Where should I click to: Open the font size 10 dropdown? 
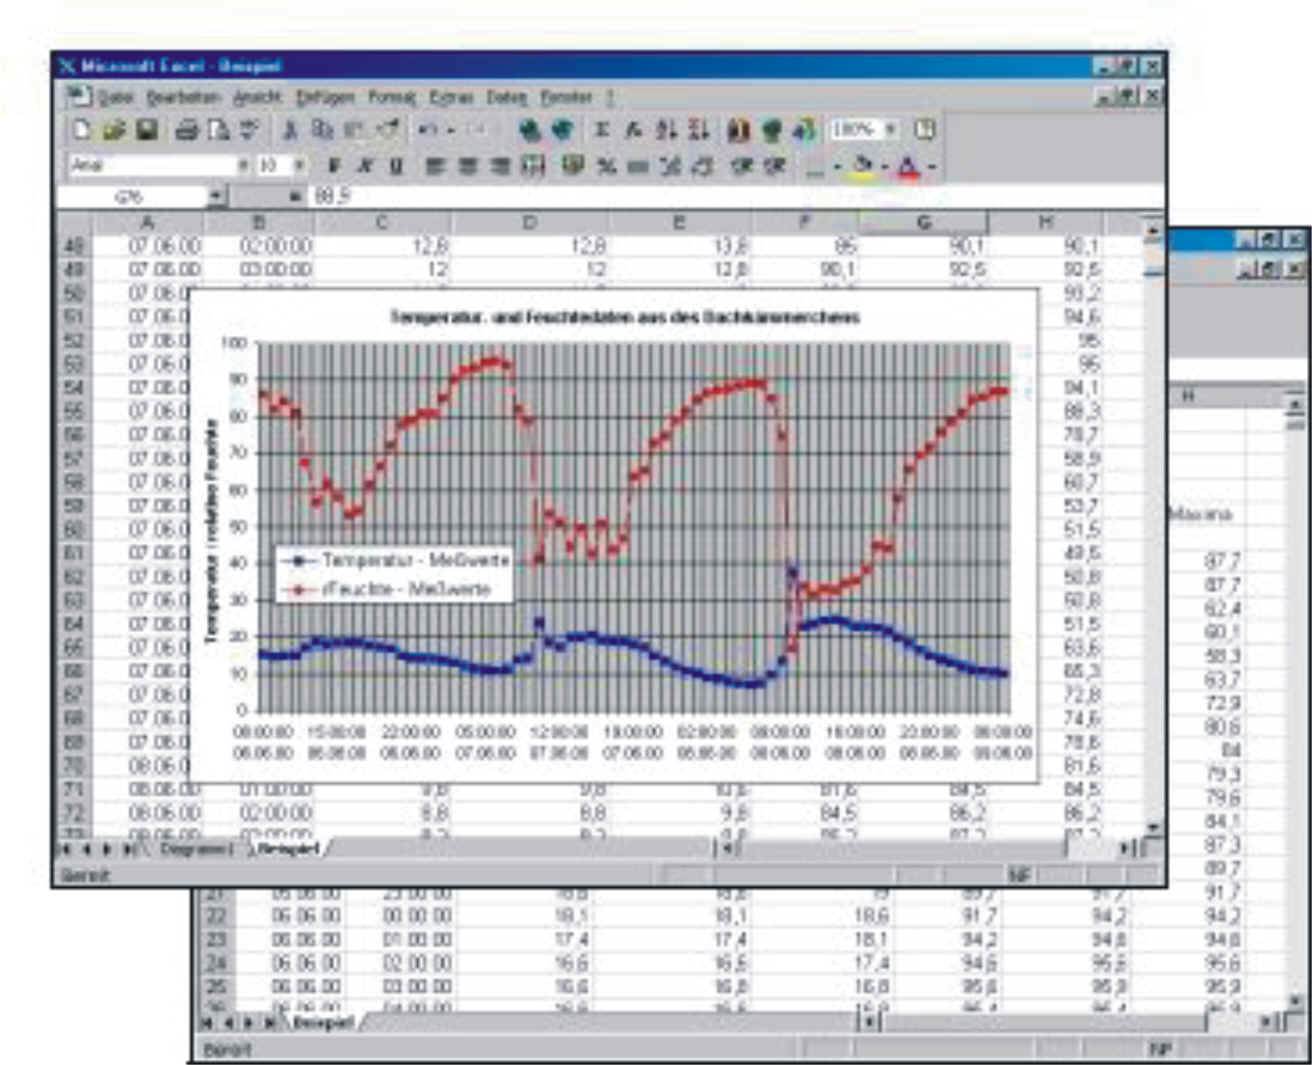coord(298,166)
